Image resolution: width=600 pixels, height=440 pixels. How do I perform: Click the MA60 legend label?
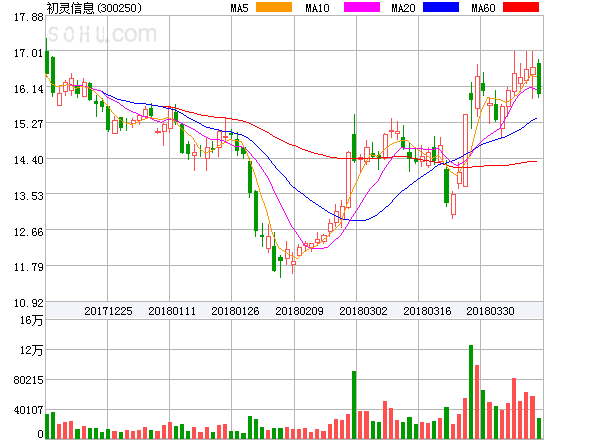(x=483, y=8)
